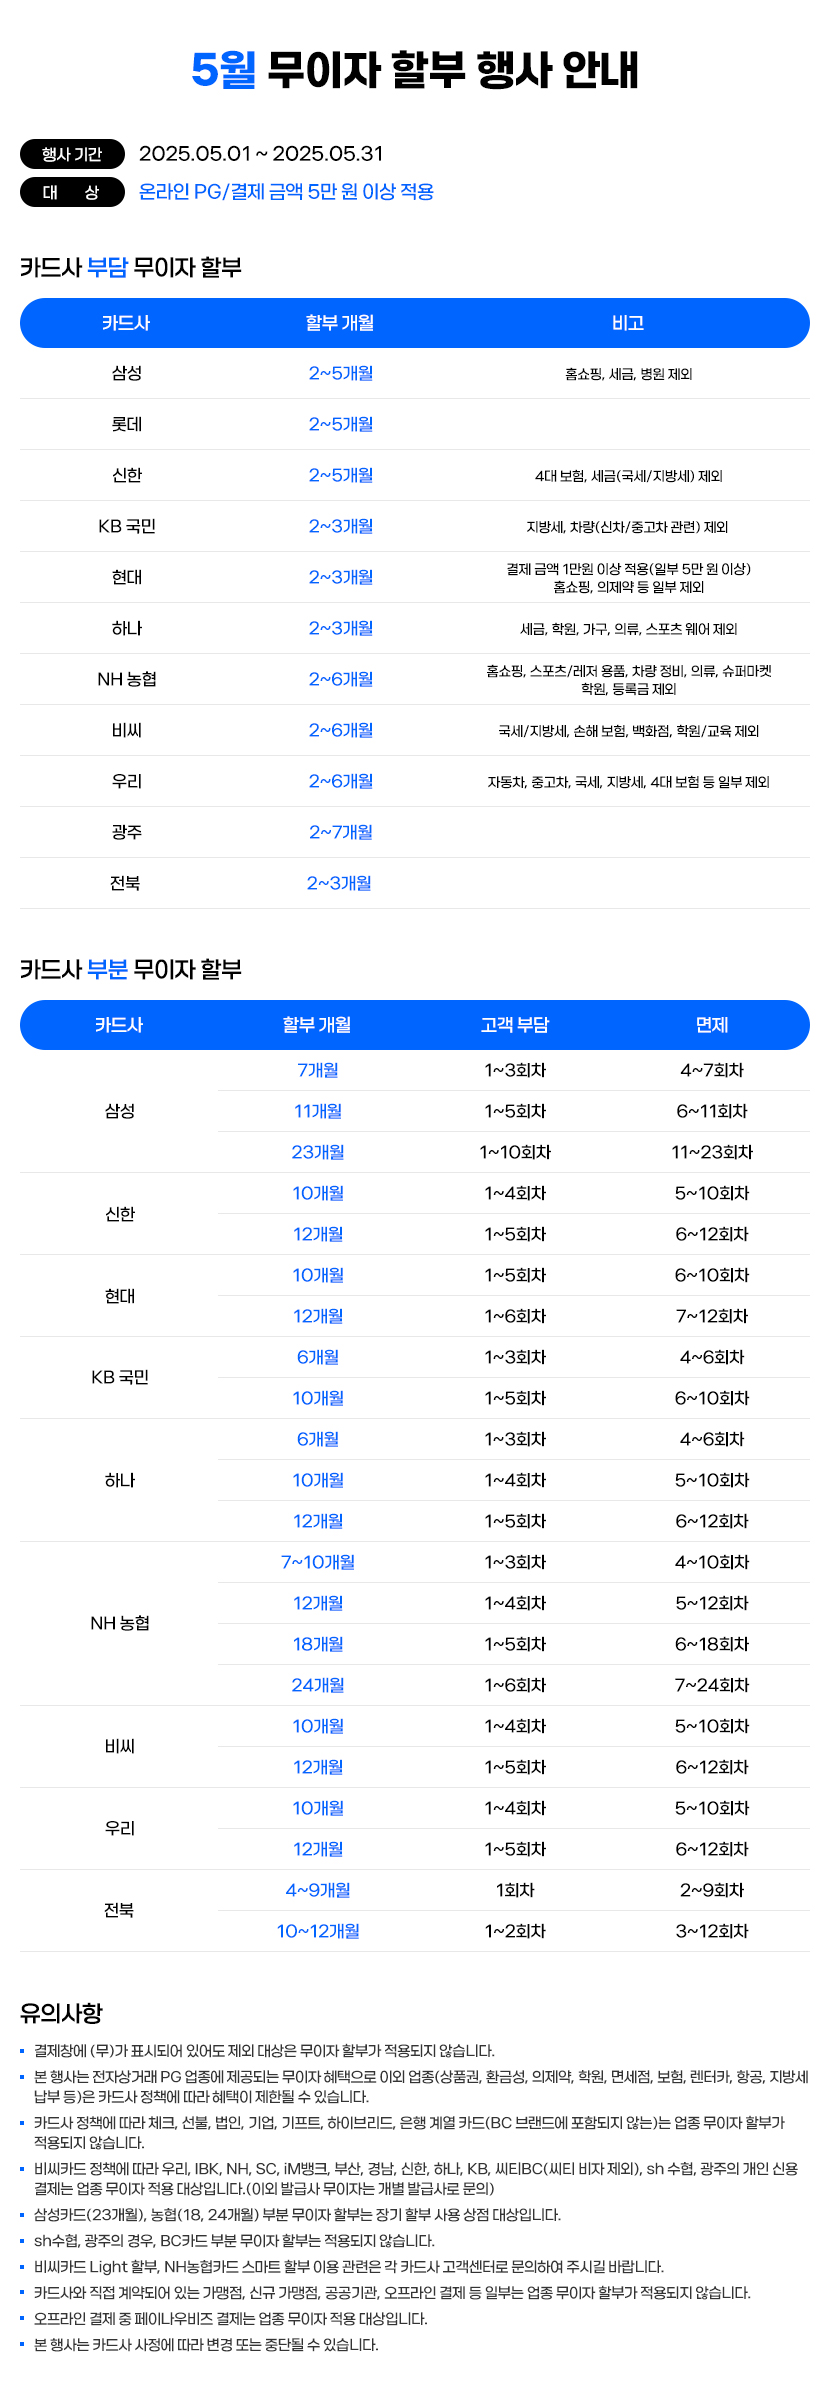This screenshot has width=830, height=2402.
Task: Click the 카드사 부분 무이자 할부 heading
Action: click(x=131, y=969)
